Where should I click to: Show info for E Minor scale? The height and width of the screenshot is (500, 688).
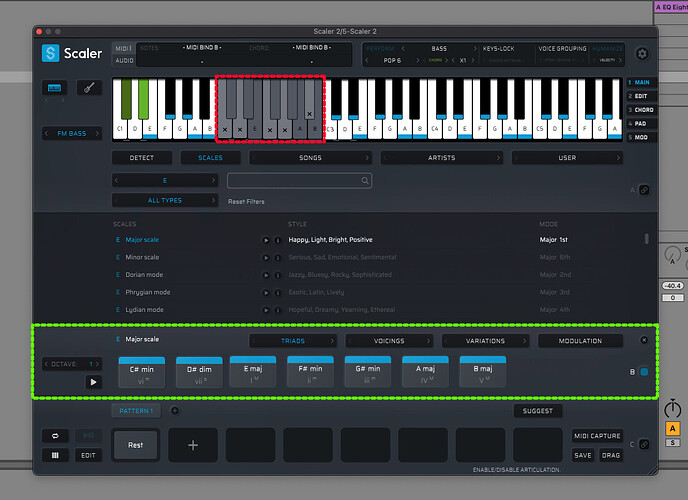pyautogui.click(x=277, y=257)
